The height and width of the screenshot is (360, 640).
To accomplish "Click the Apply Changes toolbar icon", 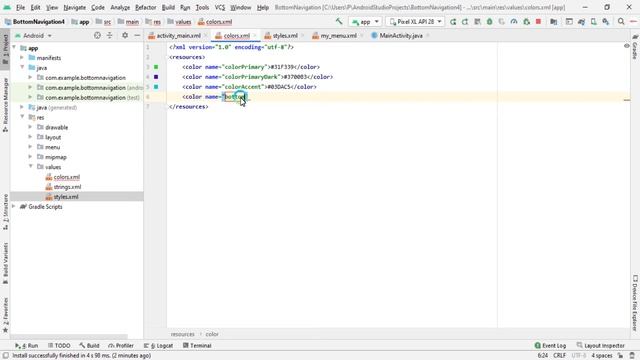I will pyautogui.click(x=465, y=22).
